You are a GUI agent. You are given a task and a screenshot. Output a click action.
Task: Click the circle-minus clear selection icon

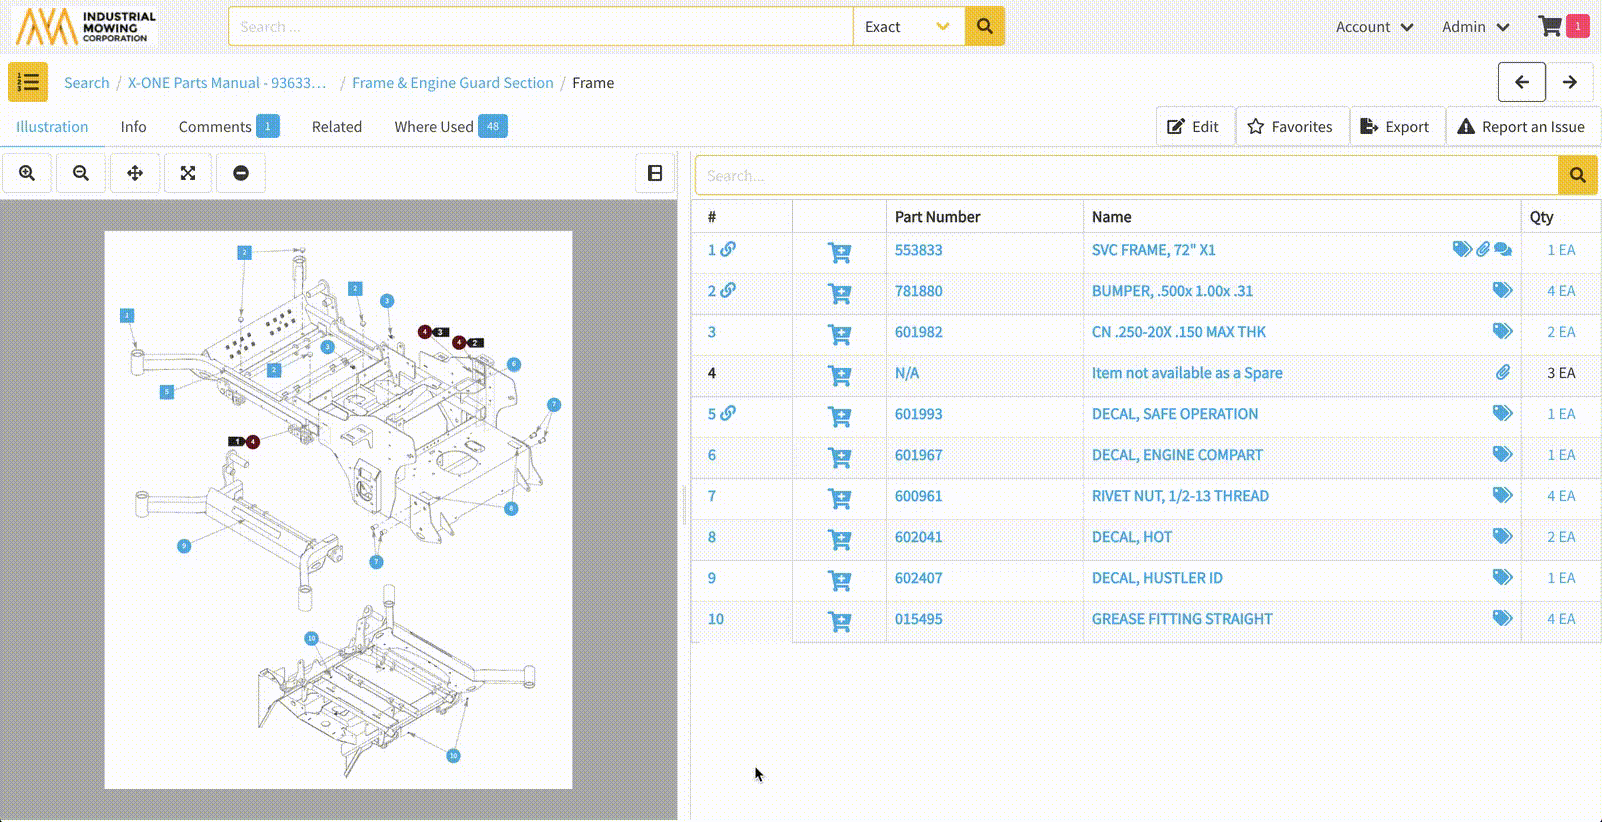tap(241, 173)
